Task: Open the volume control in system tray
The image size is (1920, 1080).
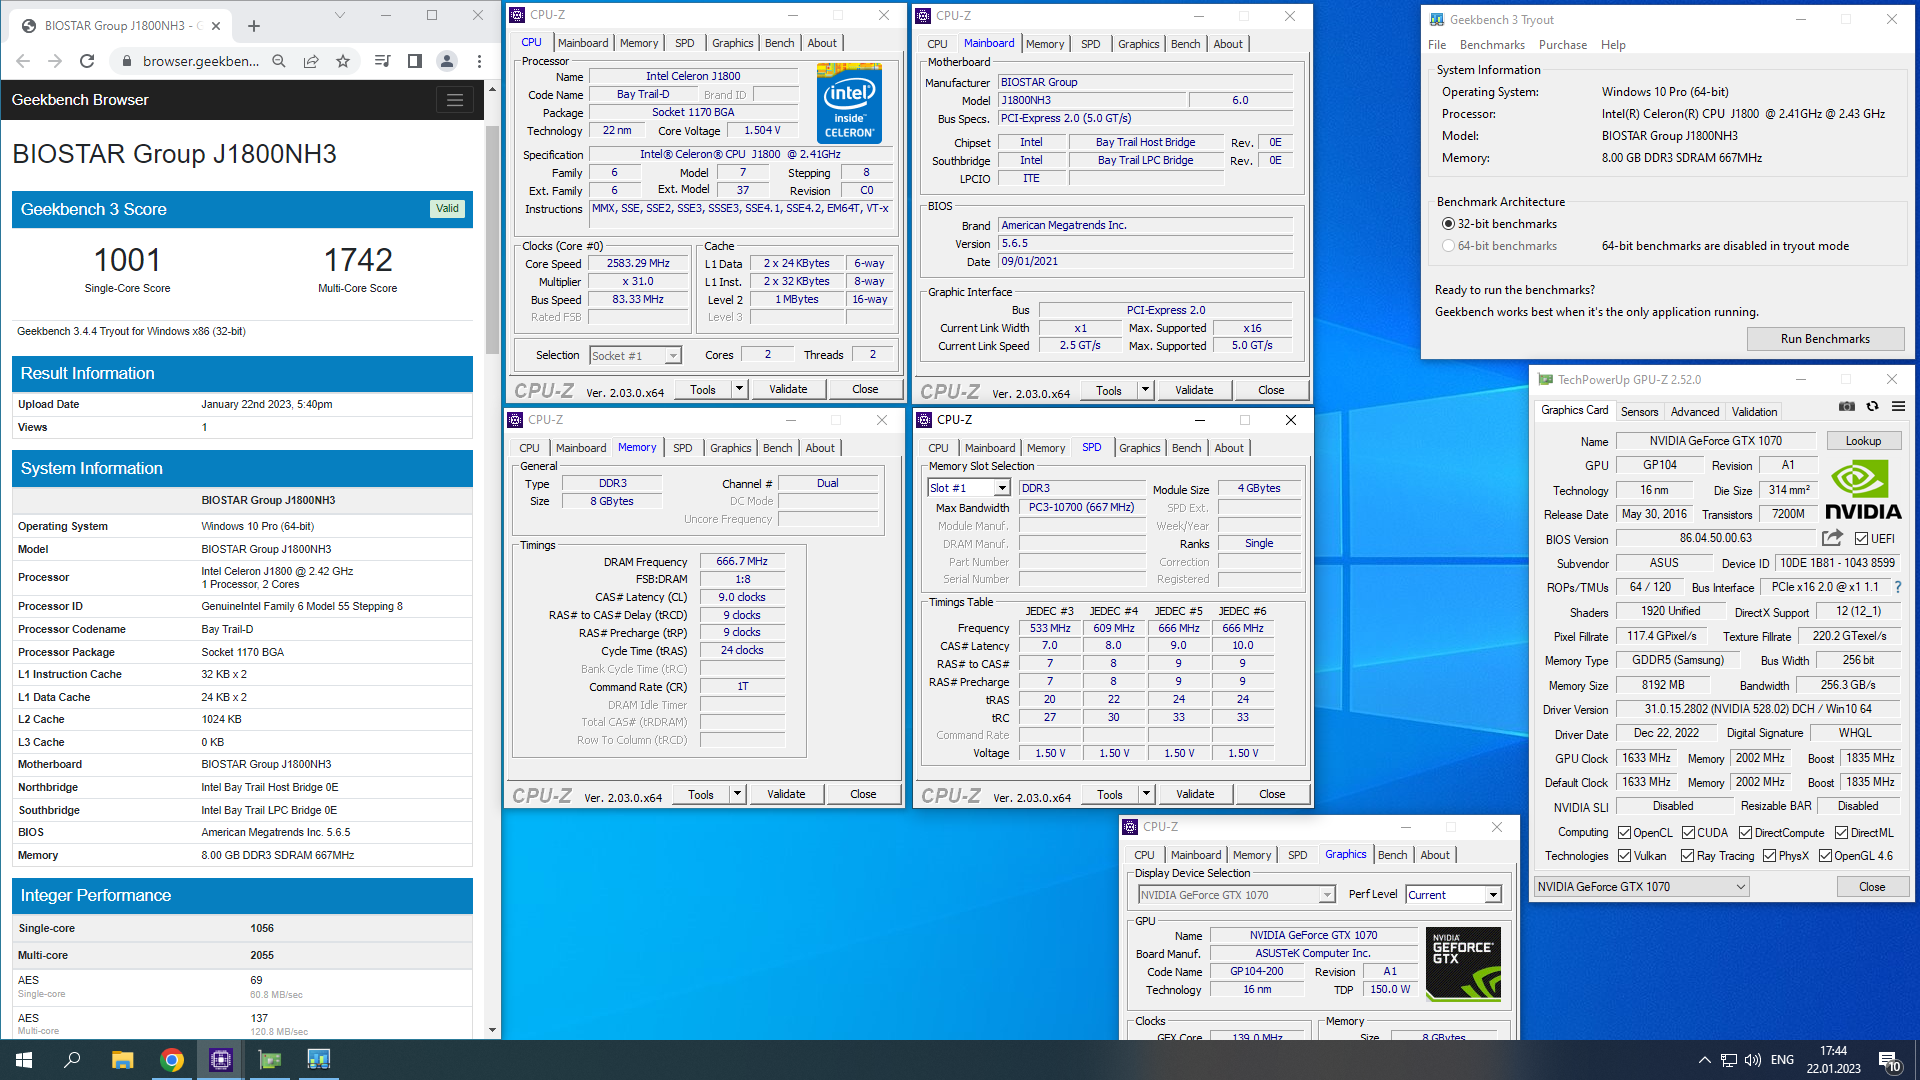Action: (1753, 1060)
